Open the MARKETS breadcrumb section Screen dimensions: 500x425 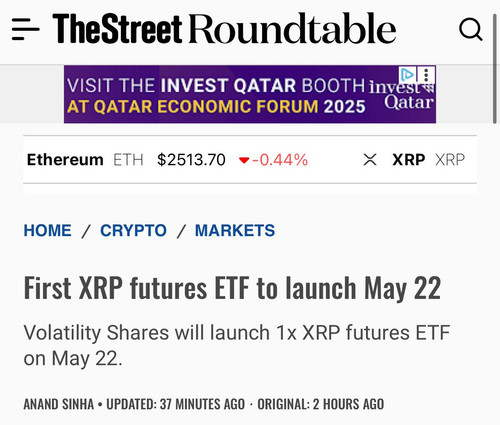[235, 230]
